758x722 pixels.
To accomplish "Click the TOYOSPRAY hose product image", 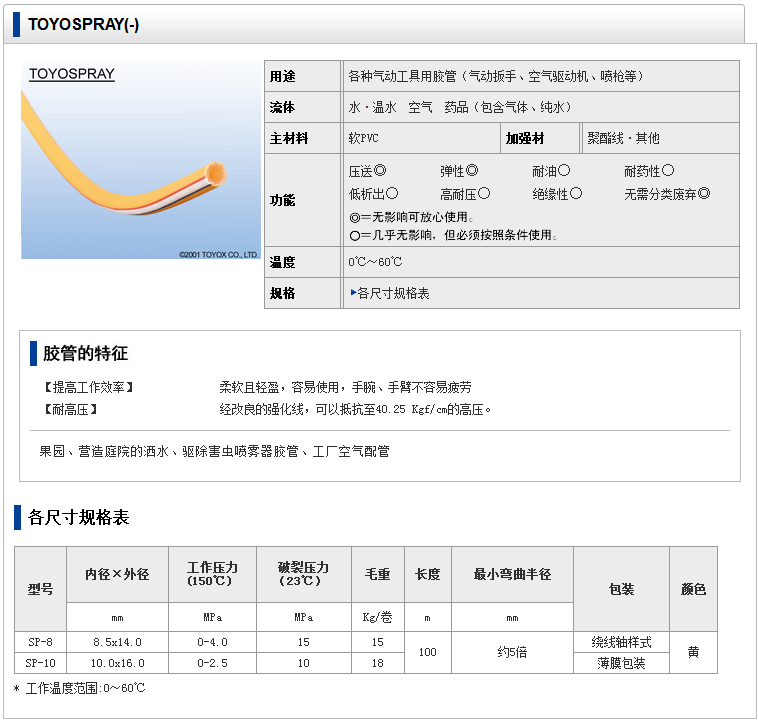I will pos(141,160).
